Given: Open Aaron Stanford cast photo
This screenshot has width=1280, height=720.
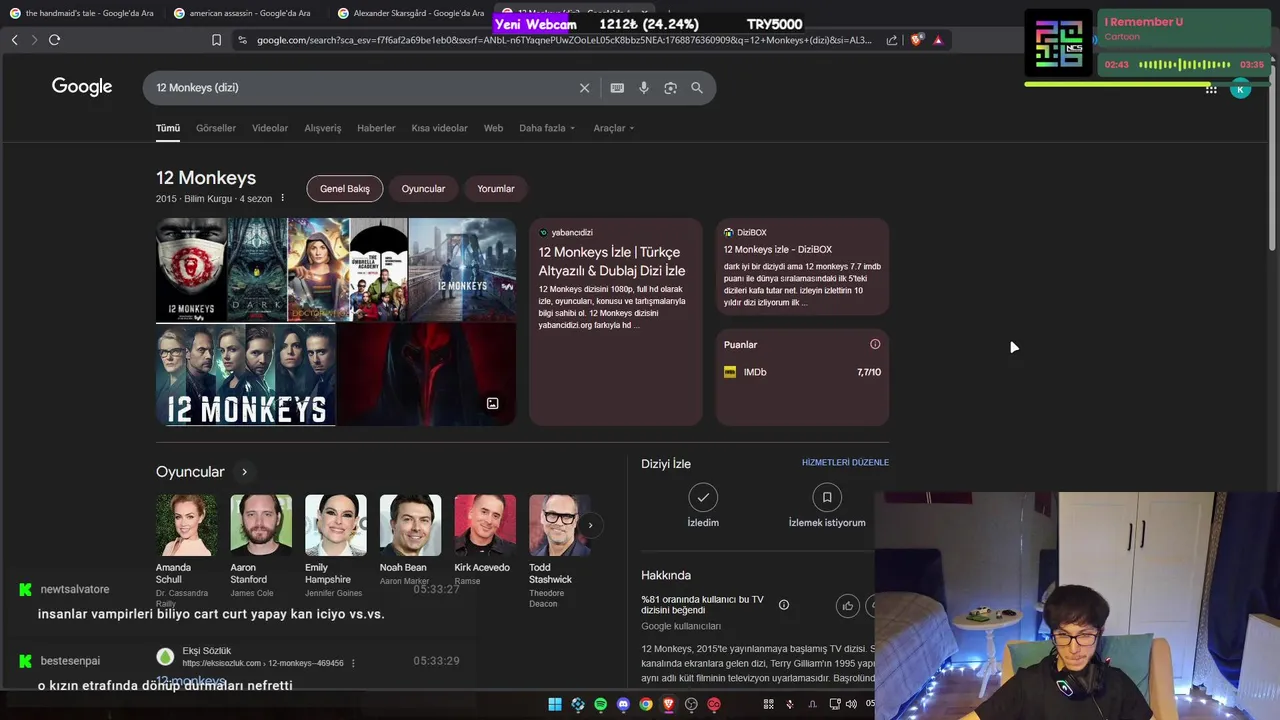Looking at the screenshot, I should click(x=261, y=525).
